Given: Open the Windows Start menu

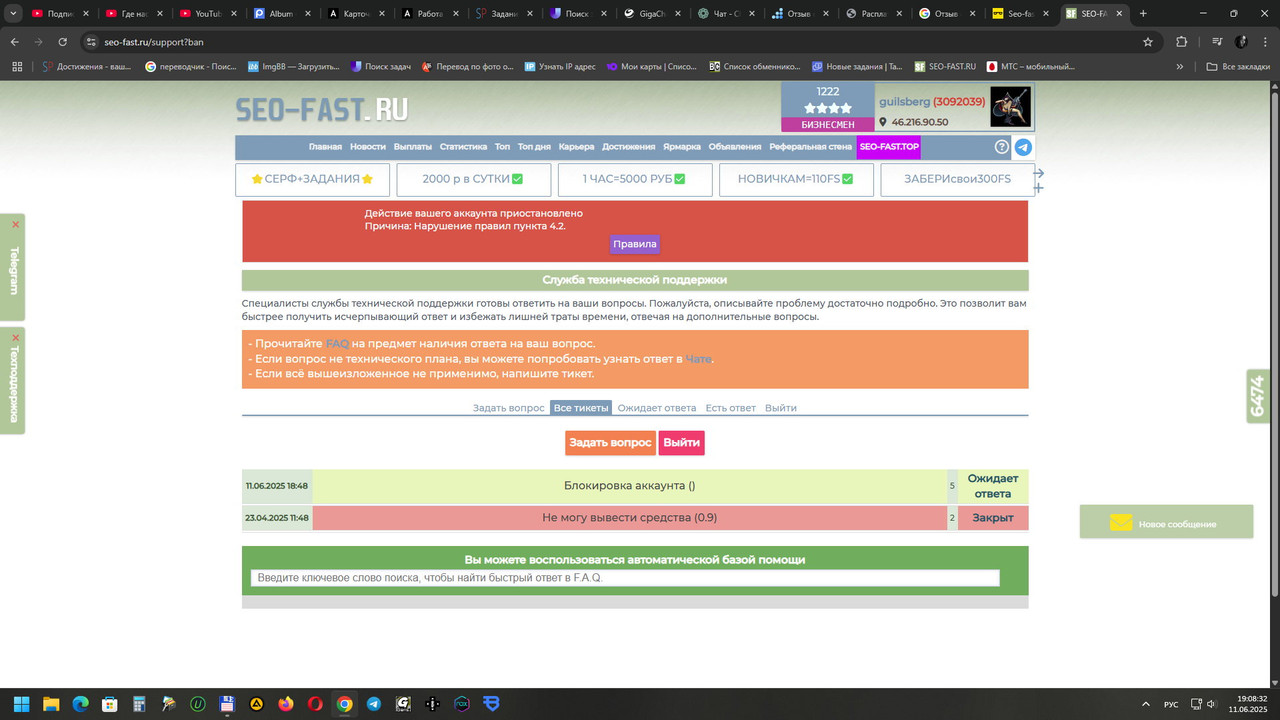Looking at the screenshot, I should coord(21,704).
